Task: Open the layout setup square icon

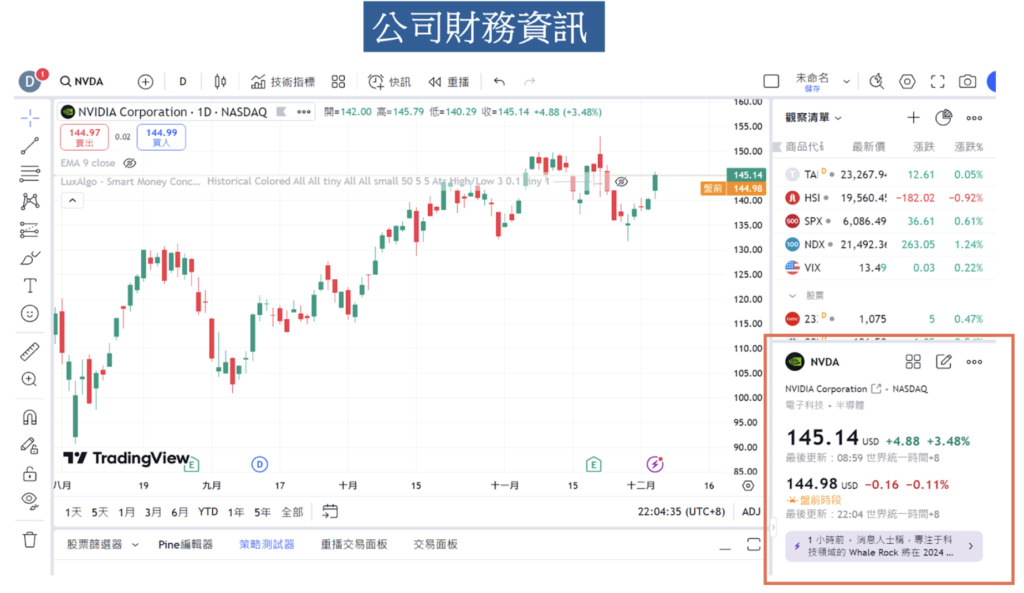Action: 771,82
